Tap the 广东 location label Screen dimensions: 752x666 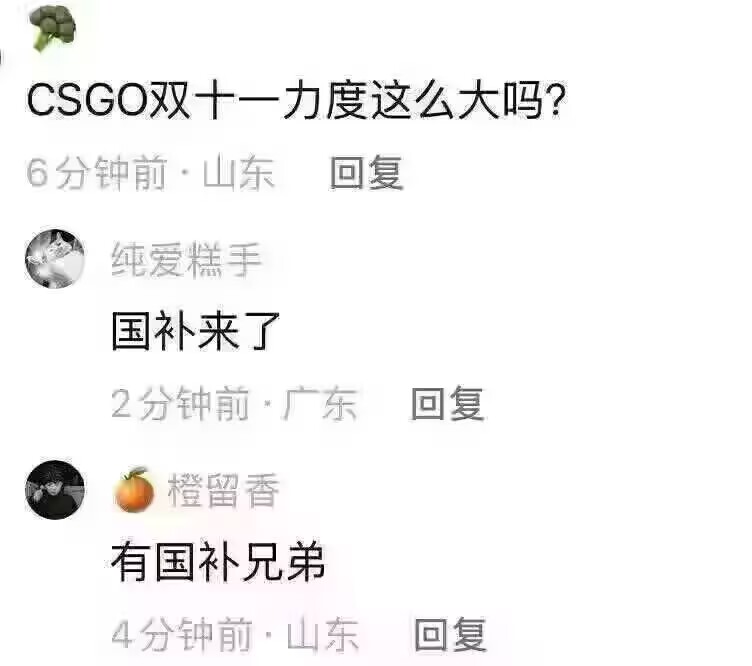320,403
